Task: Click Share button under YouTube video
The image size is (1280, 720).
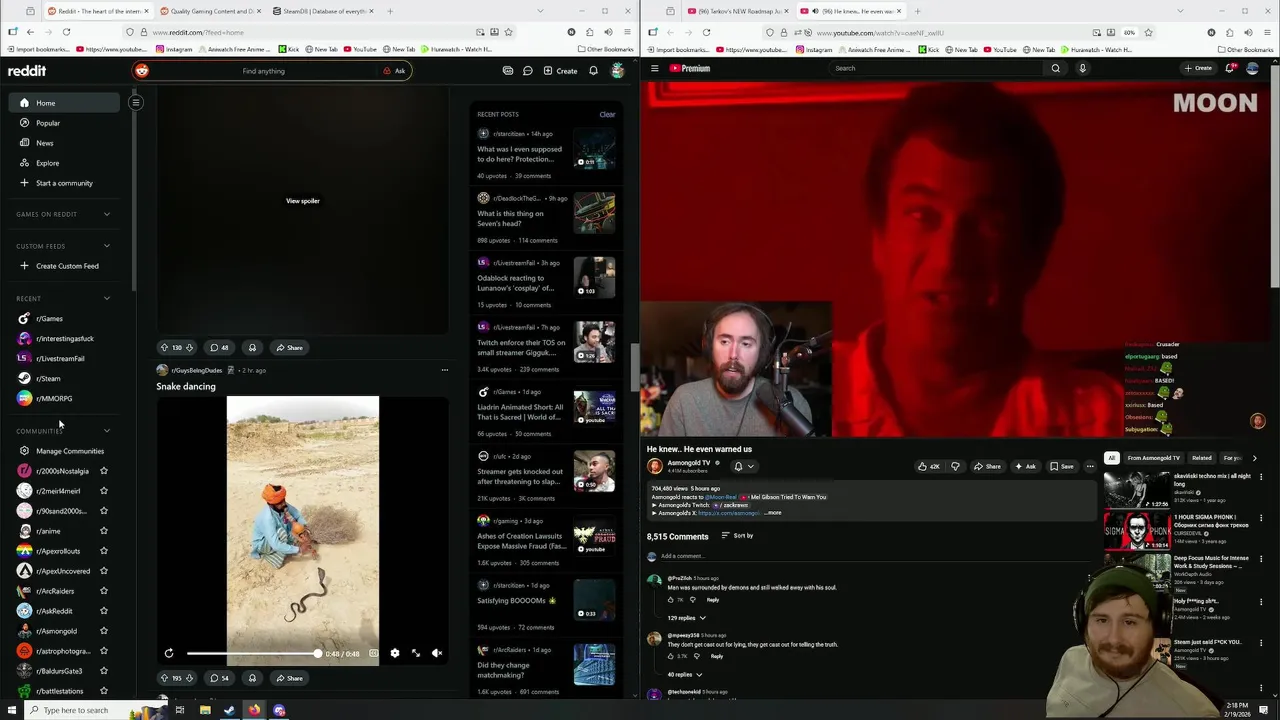Action: 987,466
